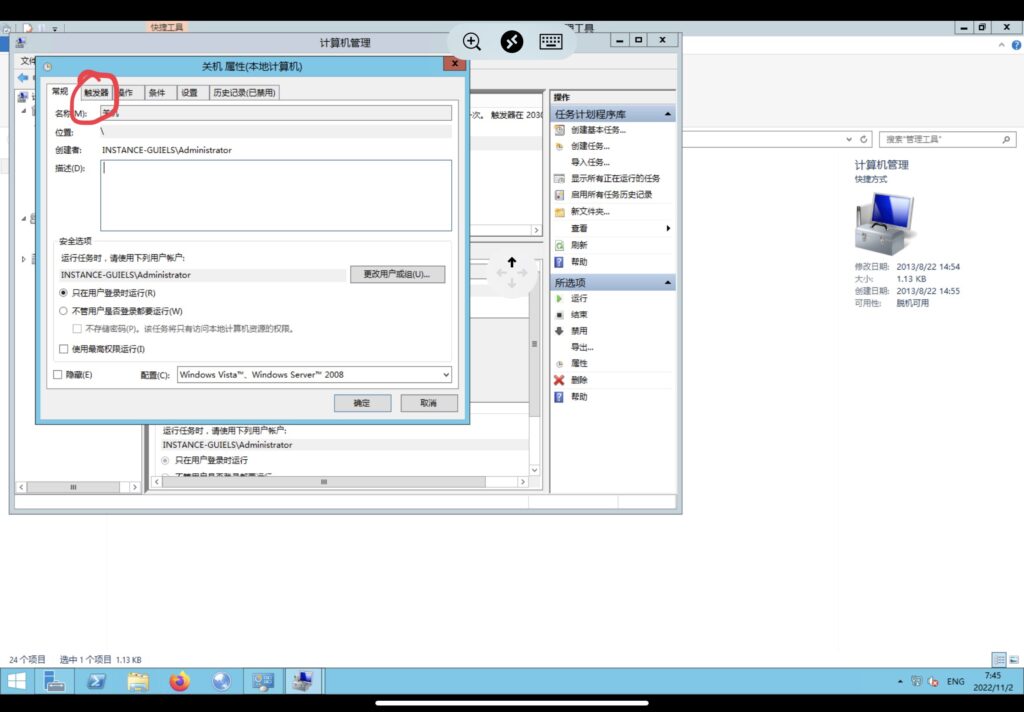
Task: Collapse the 任务计划程序库 actions section
Action: [x=668, y=114]
